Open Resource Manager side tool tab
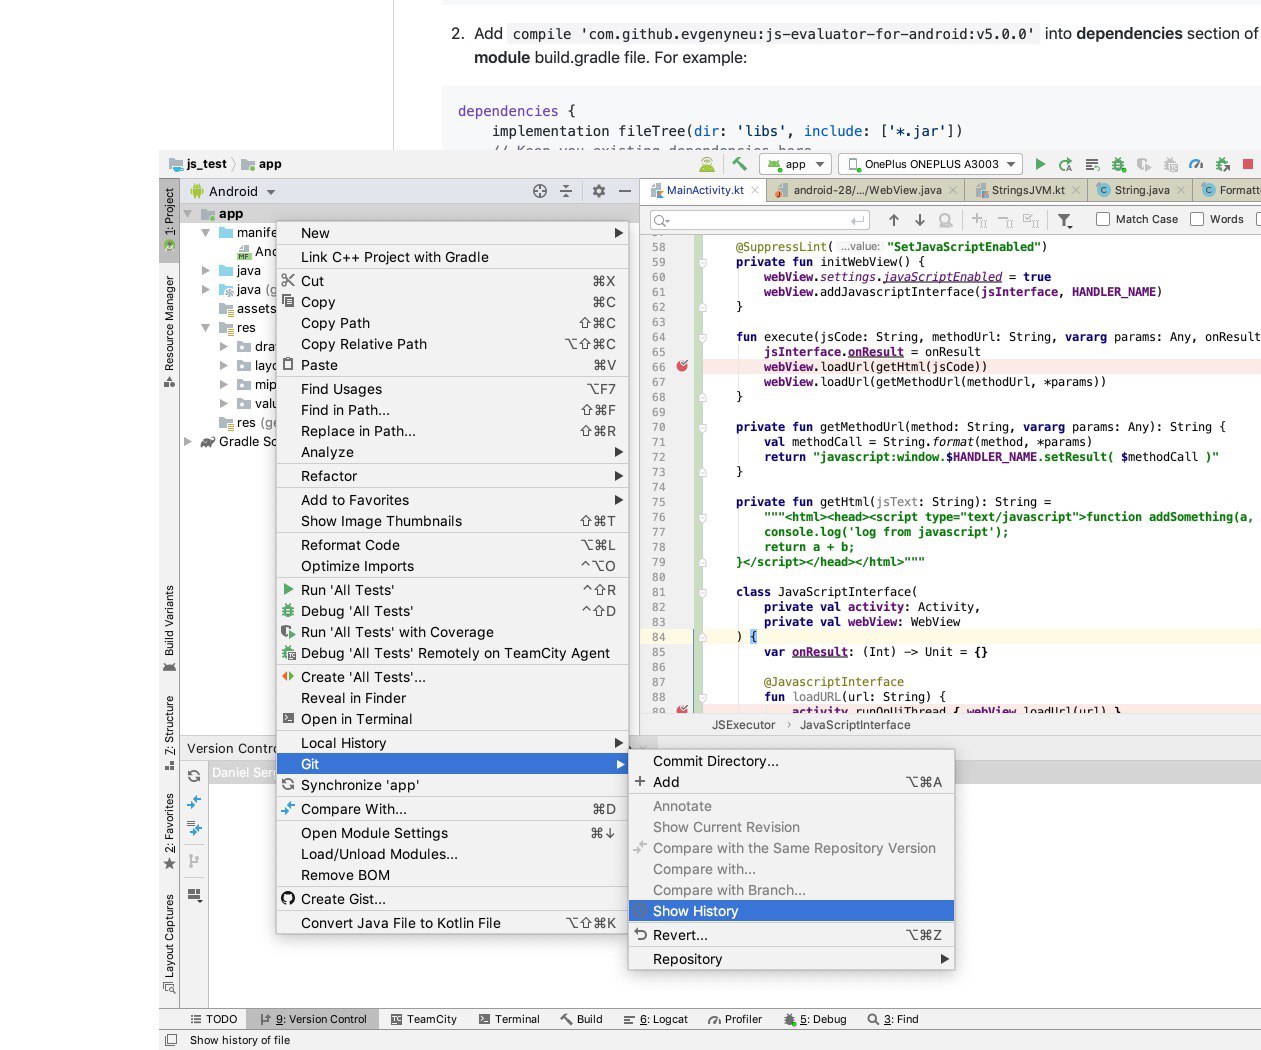1261x1050 pixels. tap(169, 332)
